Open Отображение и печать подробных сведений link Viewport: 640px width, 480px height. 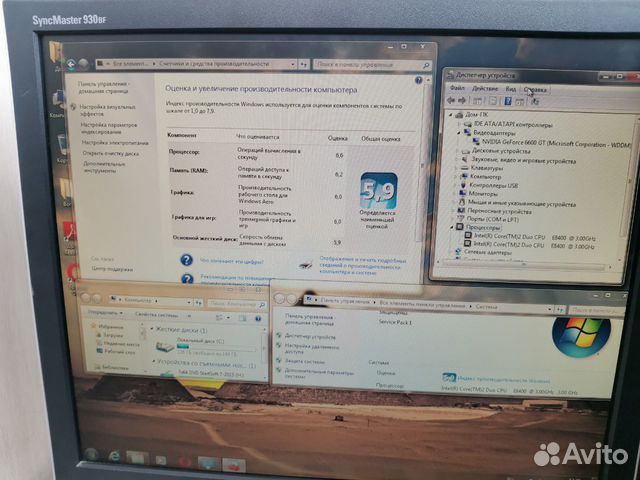[x=362, y=265]
